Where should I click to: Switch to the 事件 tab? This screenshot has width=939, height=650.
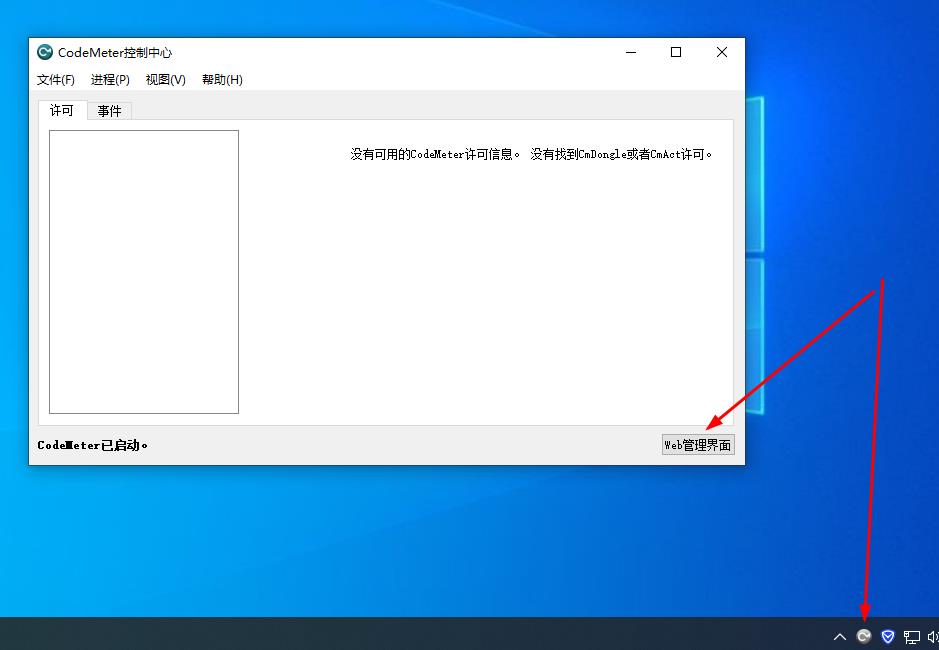110,111
